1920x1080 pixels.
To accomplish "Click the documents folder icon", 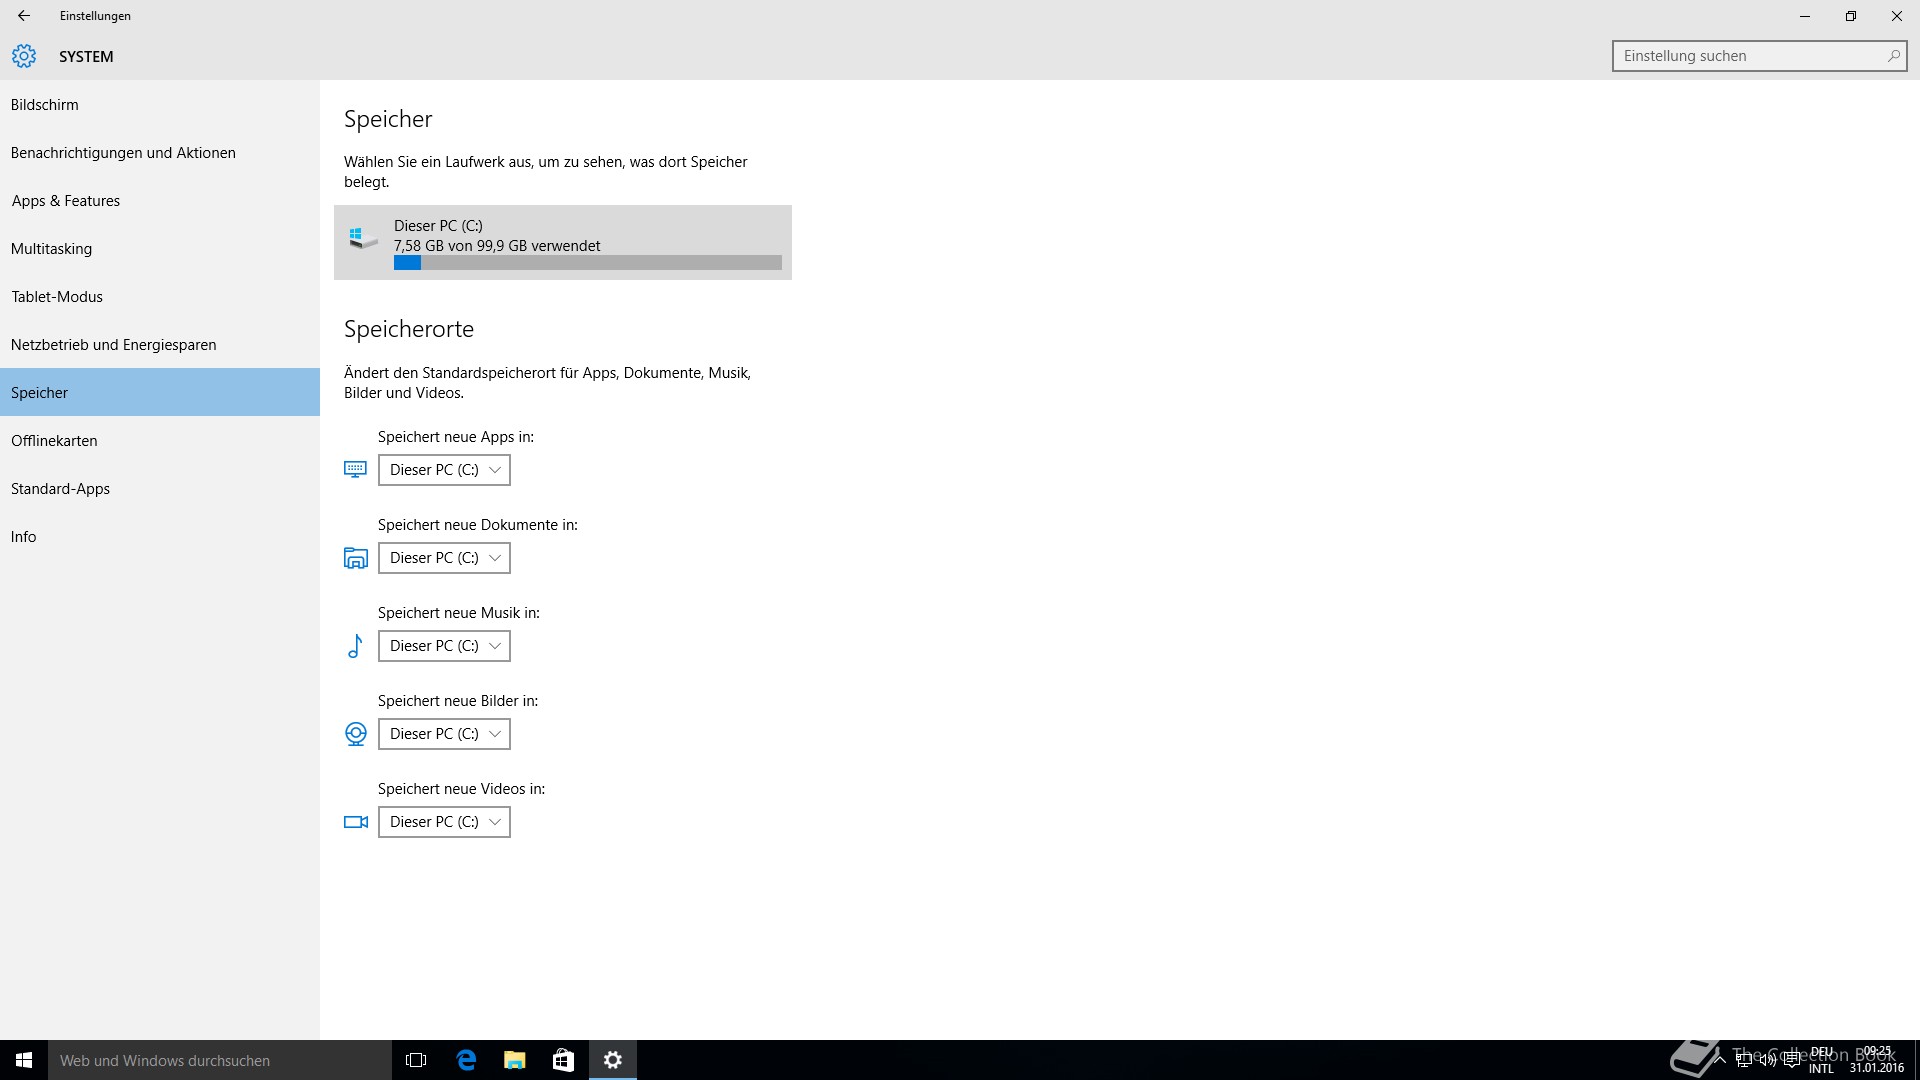I will click(x=355, y=558).
